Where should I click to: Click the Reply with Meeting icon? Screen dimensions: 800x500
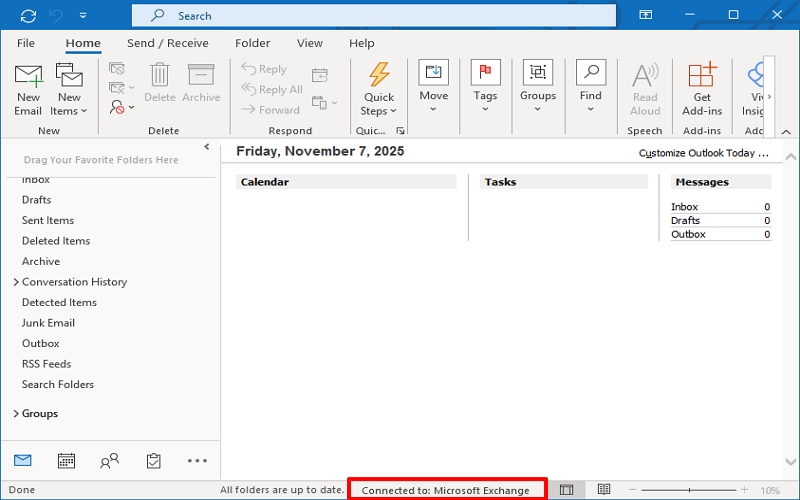click(320, 76)
